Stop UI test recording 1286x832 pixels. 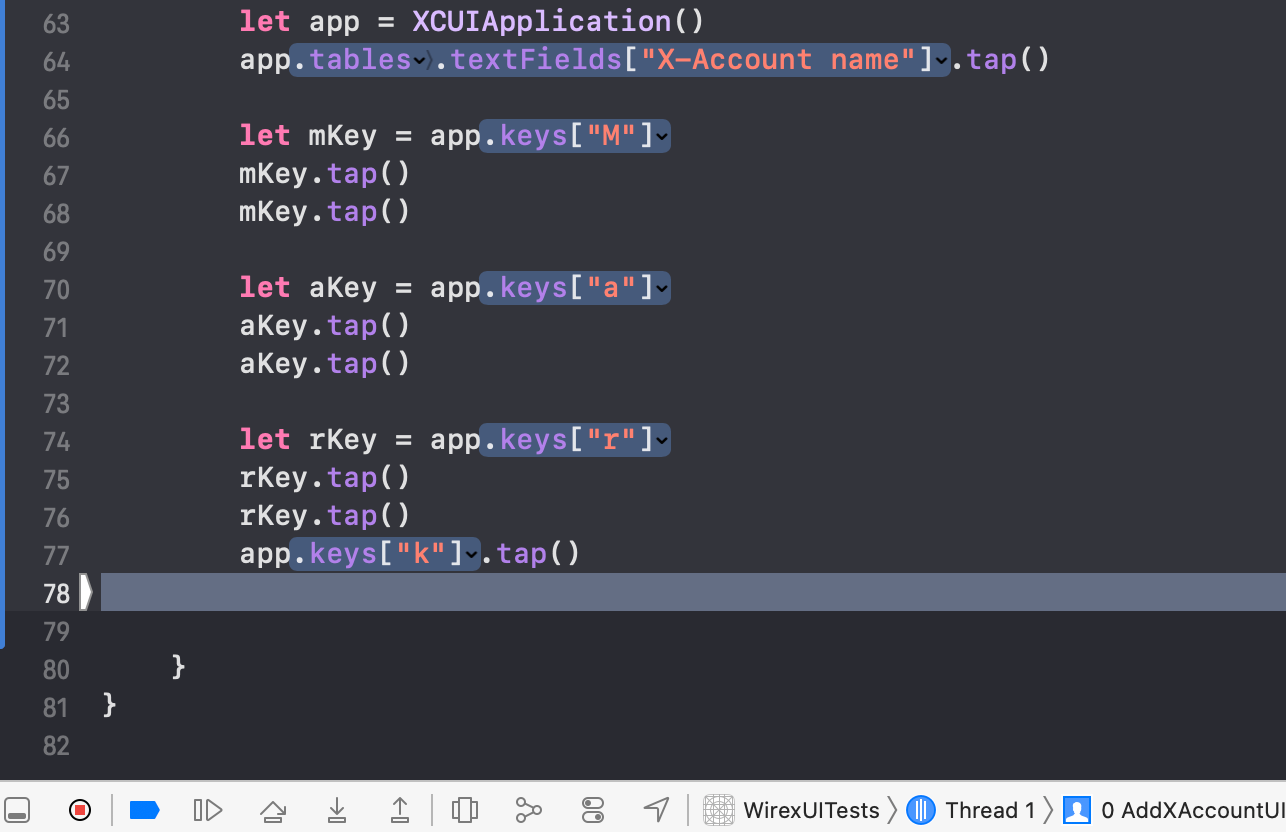80,809
